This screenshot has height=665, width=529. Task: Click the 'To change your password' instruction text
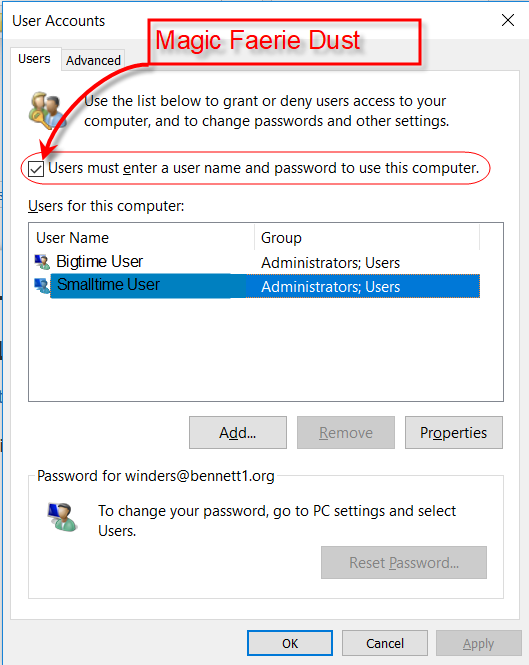click(277, 521)
